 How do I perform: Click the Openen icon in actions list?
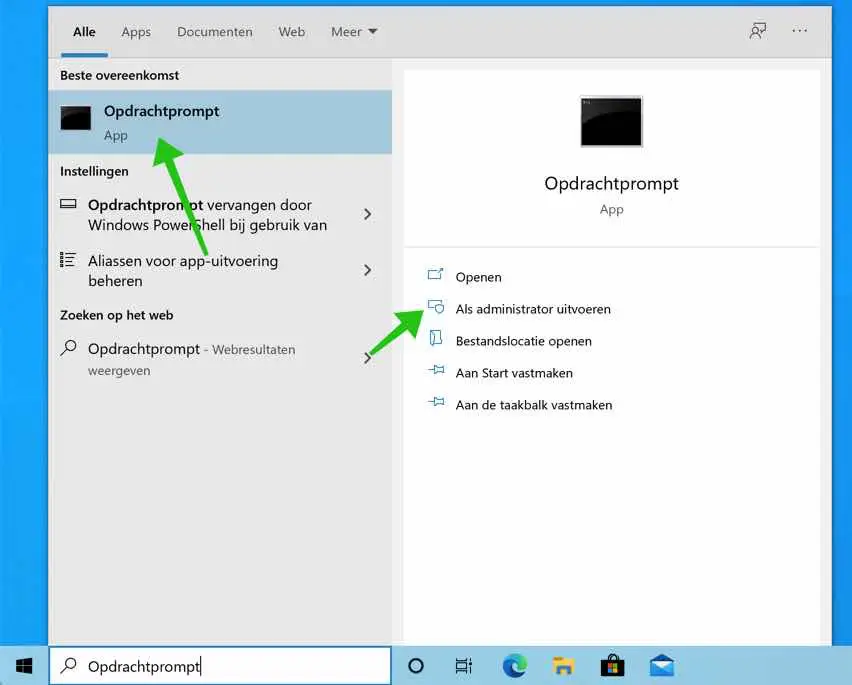435,275
